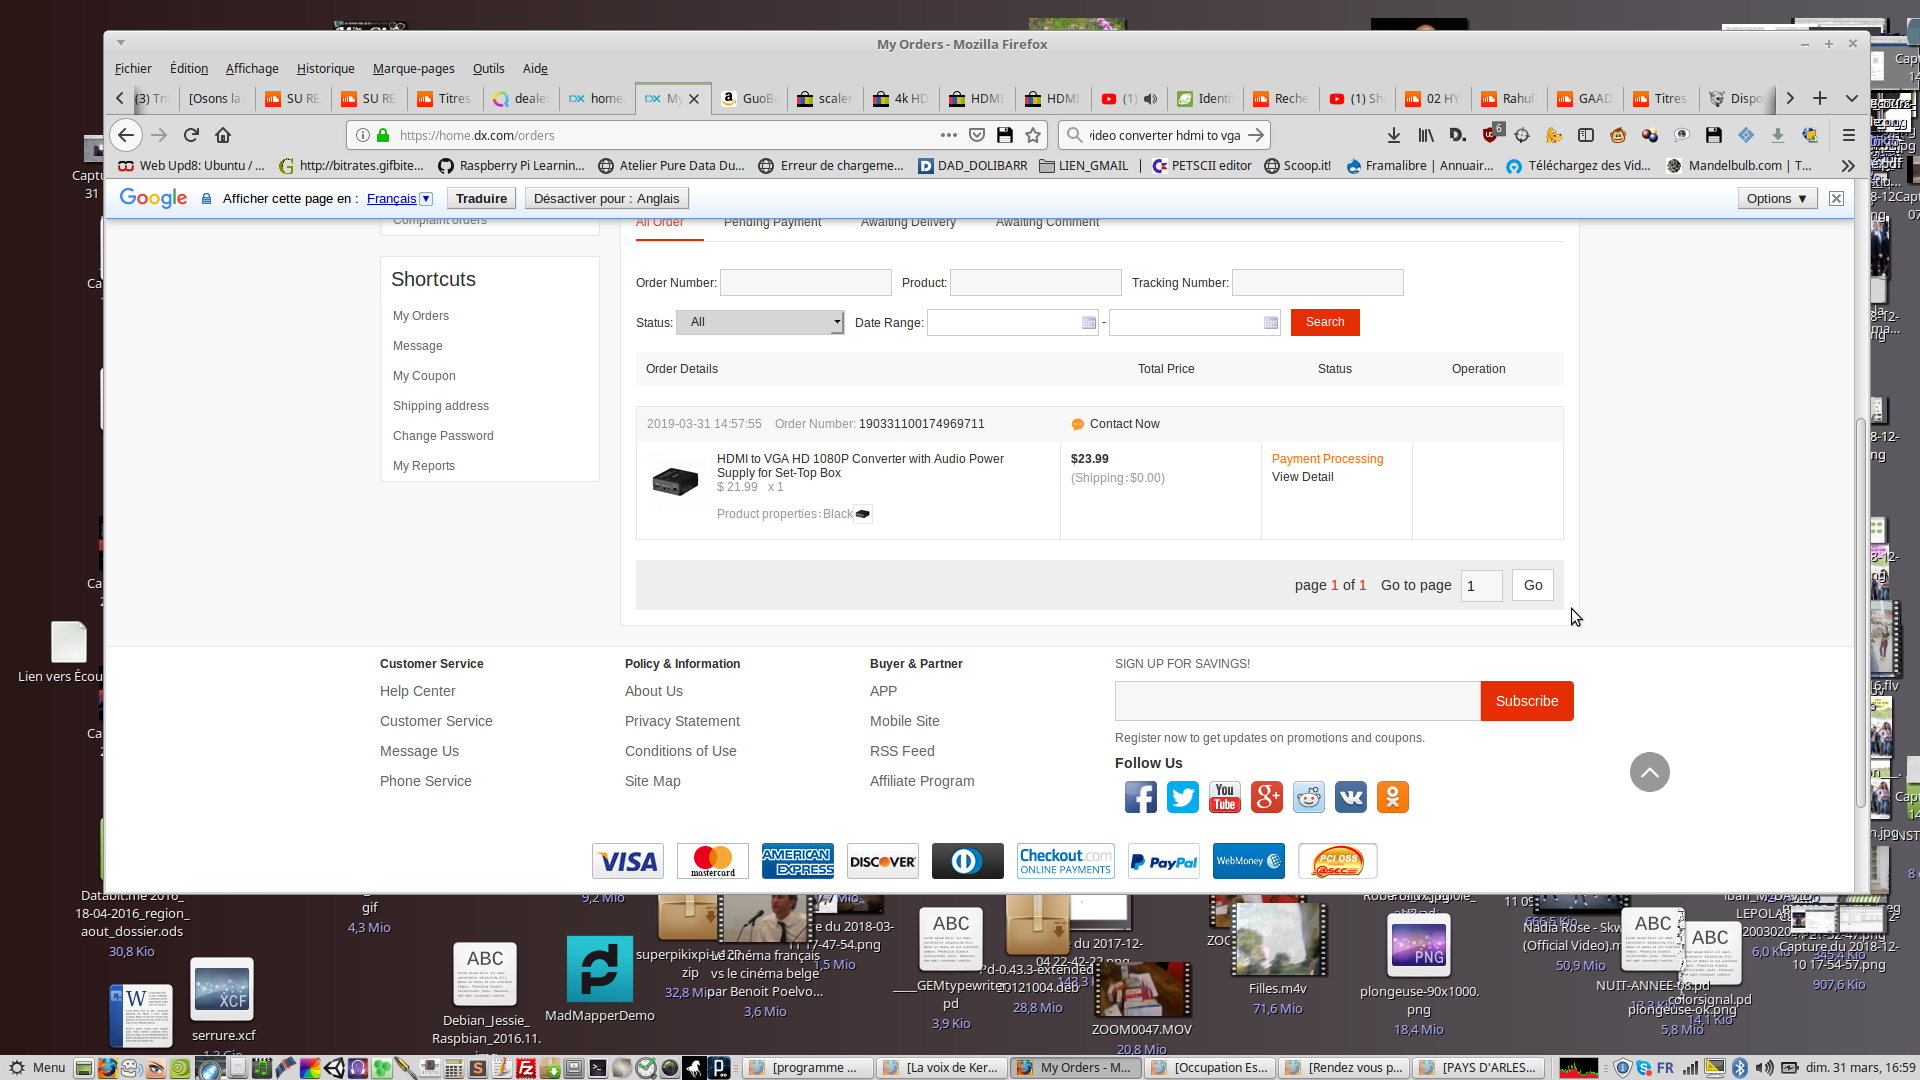Open the Firefox downloads arrow icon

point(1393,135)
